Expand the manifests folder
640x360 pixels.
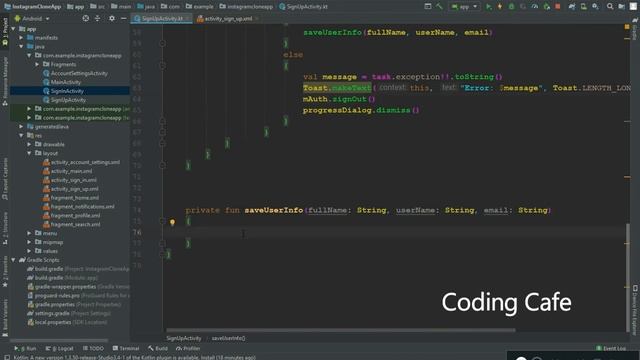pyautogui.click(x=21, y=38)
